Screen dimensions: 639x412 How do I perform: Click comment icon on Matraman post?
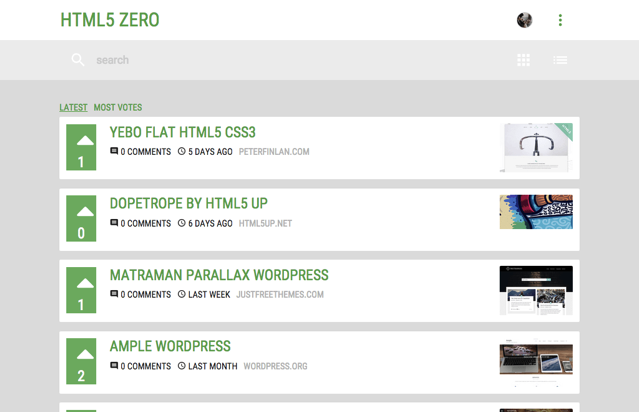pyautogui.click(x=114, y=294)
